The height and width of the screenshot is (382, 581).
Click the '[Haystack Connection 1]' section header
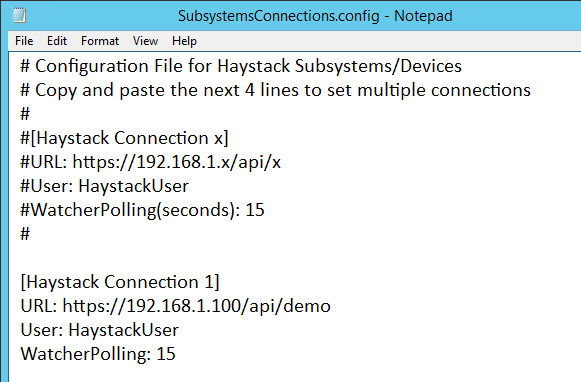120,282
